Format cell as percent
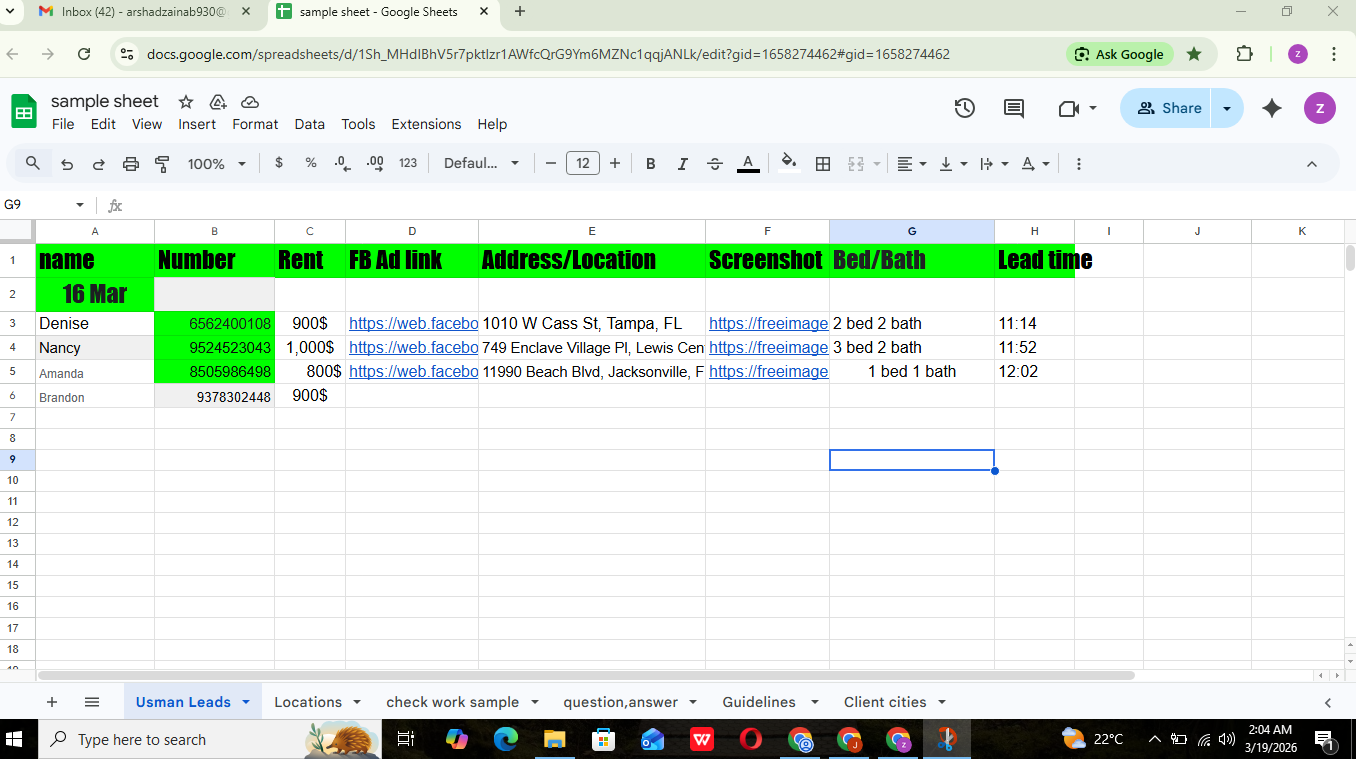Screen dimensions: 1356x759 point(311,163)
